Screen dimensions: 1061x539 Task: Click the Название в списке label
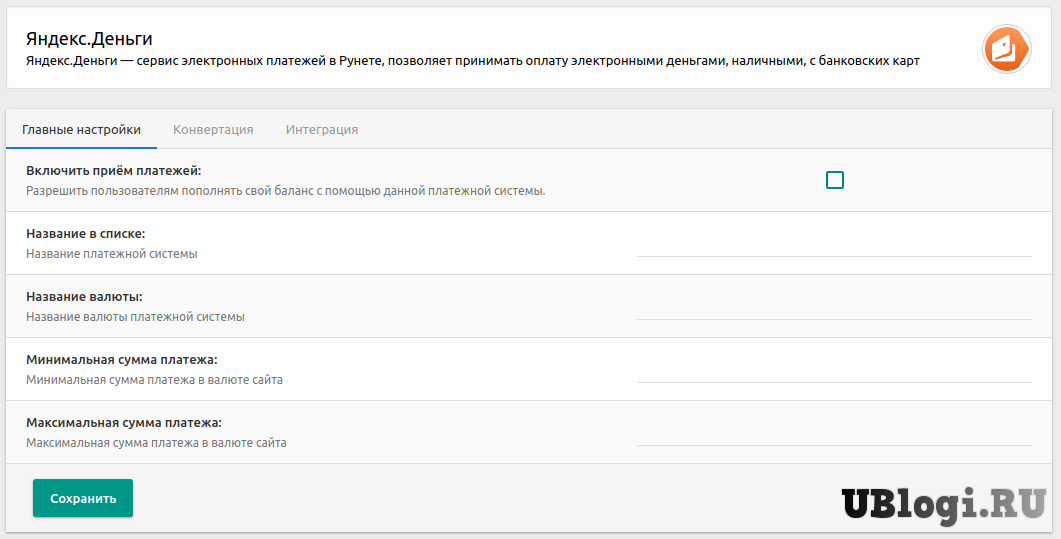tap(86, 234)
